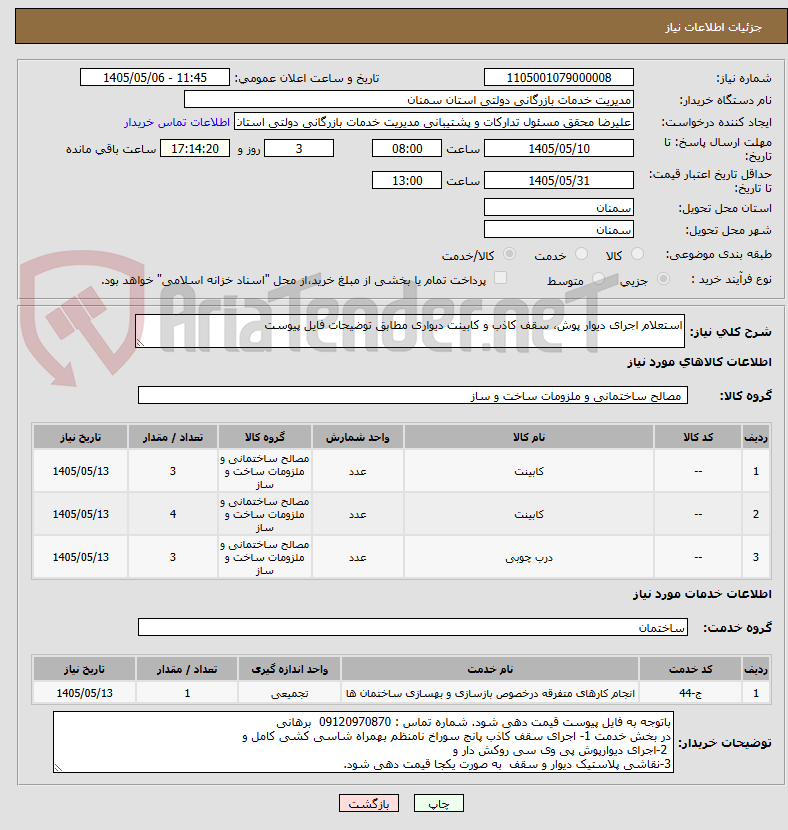The image size is (788, 830).
Task: Click کابینت name in goods row 1
Action: 529,471
